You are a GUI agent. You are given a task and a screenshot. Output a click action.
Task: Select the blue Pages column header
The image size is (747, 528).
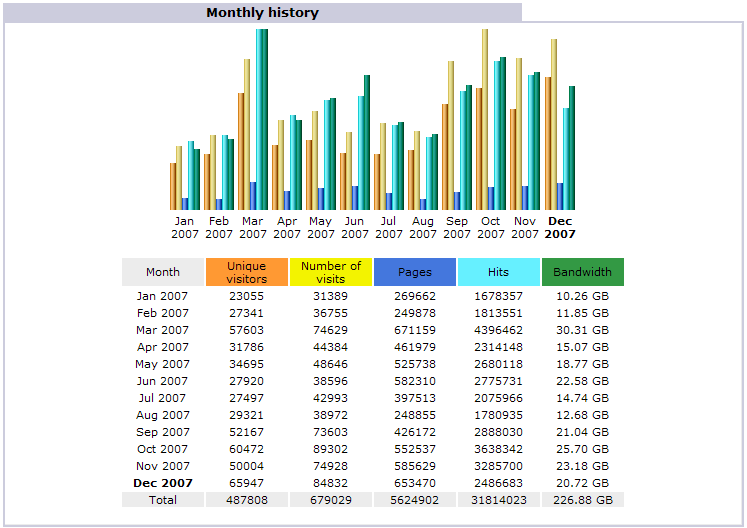click(415, 272)
